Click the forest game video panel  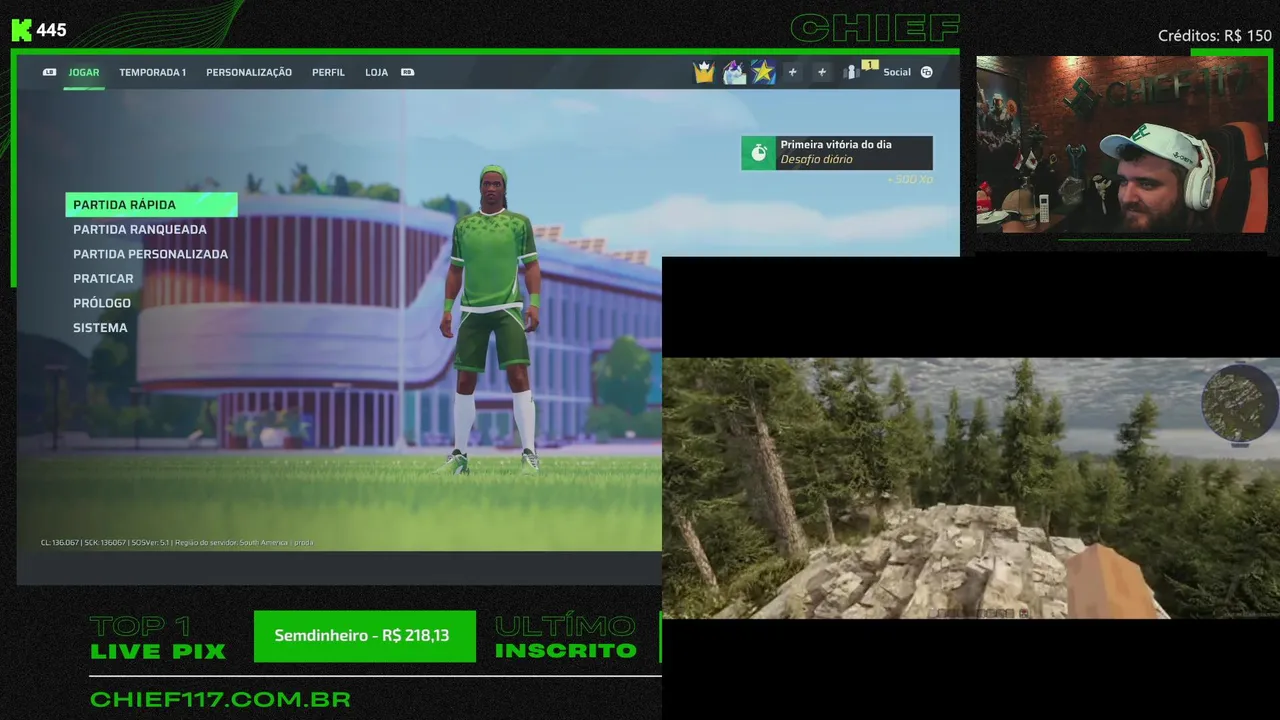(971, 488)
